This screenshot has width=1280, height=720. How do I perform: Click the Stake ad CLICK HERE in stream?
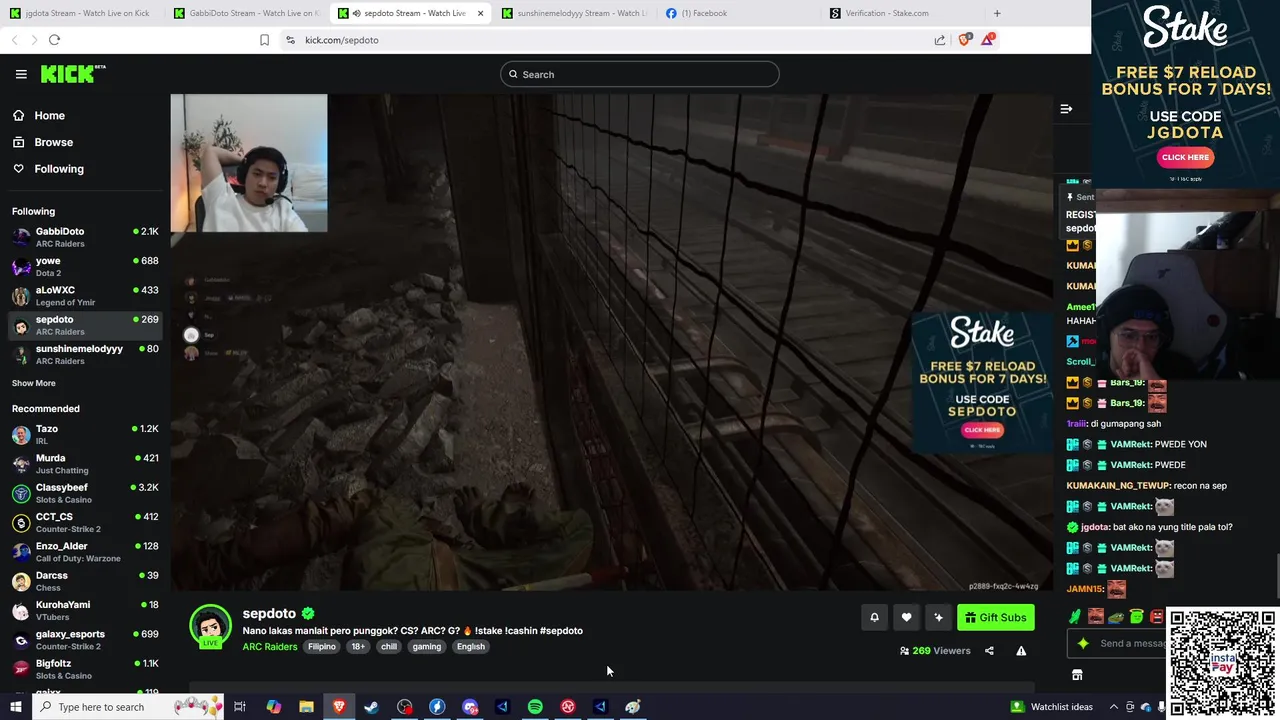pyautogui.click(x=982, y=430)
